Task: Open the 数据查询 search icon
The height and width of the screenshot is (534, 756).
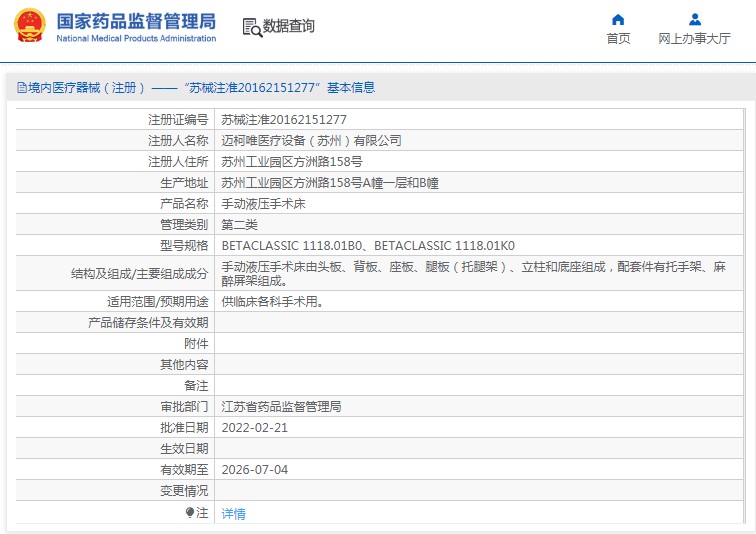Action: coord(252,27)
